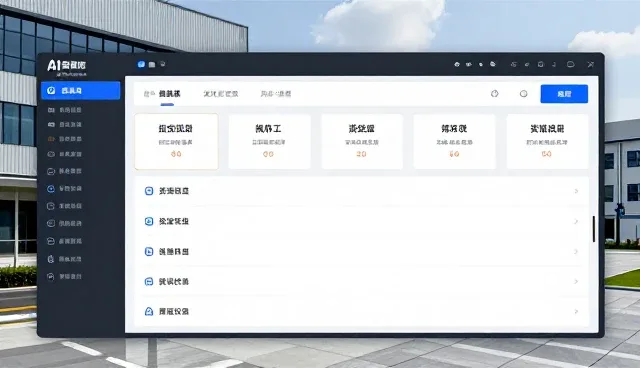Open the middle summary card of the five
Image resolution: width=640 pixels, height=368 pixels.
point(362,141)
